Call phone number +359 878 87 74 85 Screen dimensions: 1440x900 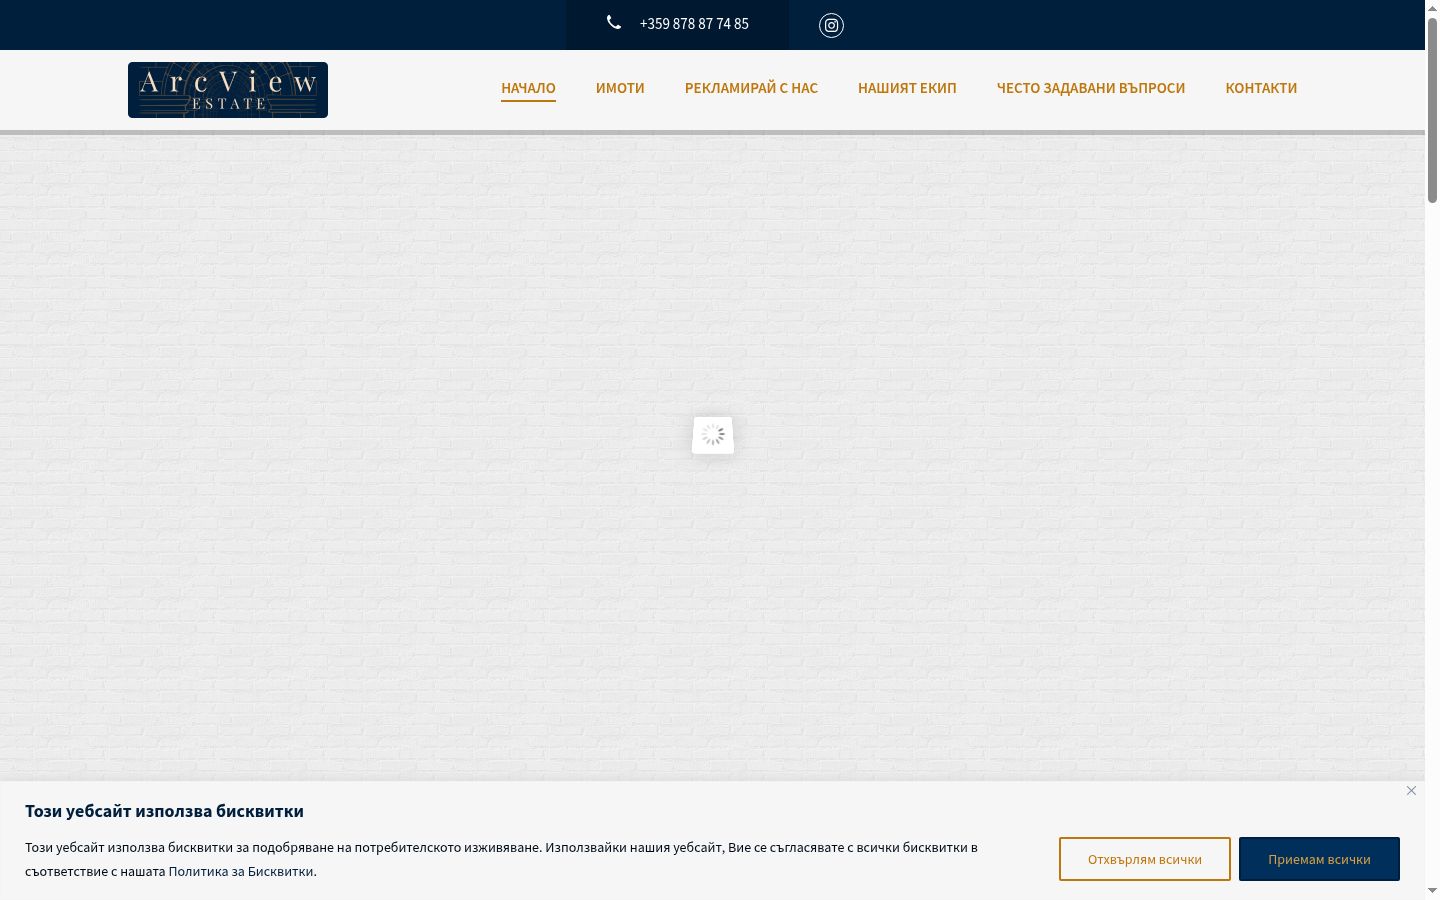(694, 24)
